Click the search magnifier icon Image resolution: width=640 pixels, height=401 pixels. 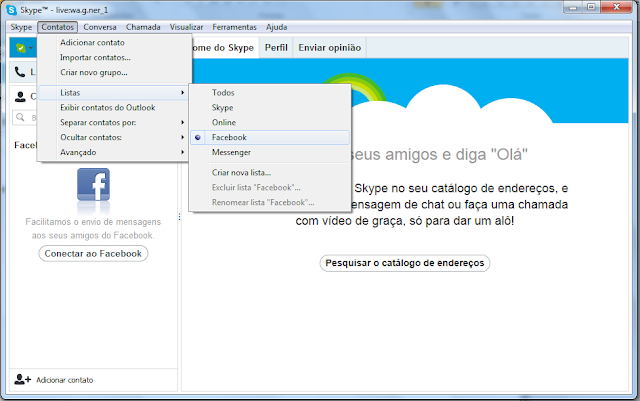pyautogui.click(x=20, y=118)
